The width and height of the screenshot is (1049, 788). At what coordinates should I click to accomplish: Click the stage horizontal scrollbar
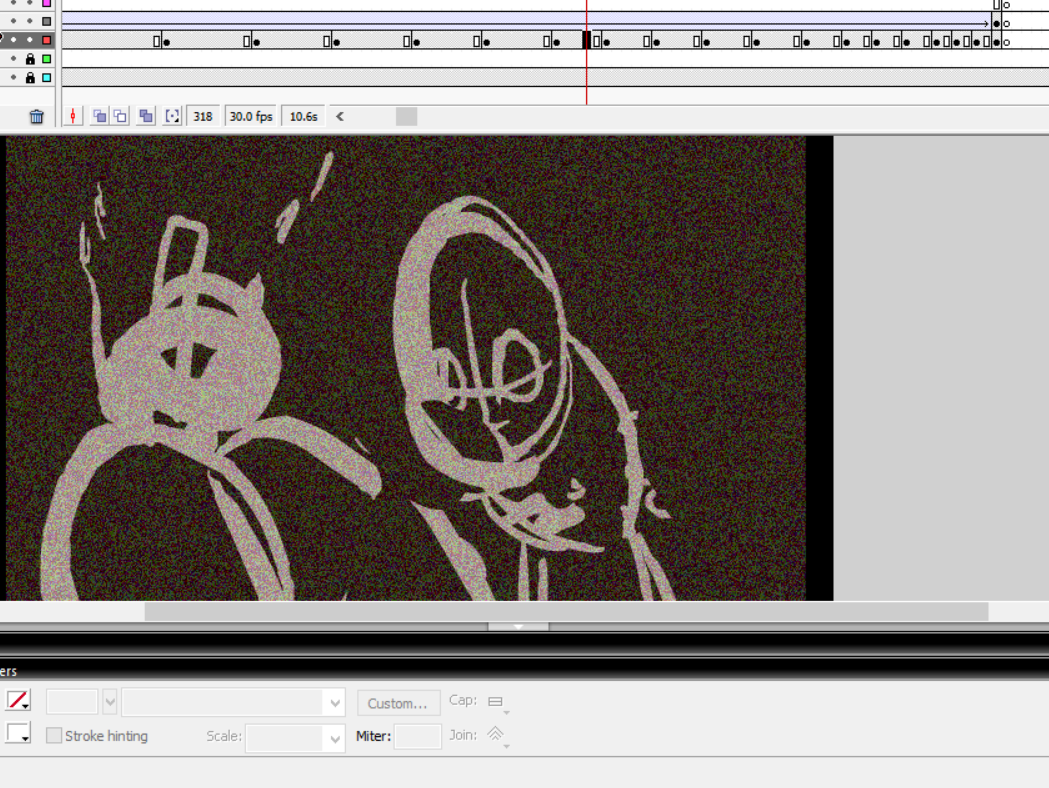pyautogui.click(x=566, y=611)
